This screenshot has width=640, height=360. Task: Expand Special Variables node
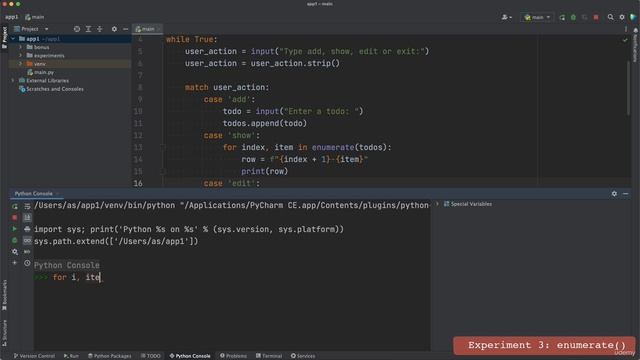[x=437, y=204]
